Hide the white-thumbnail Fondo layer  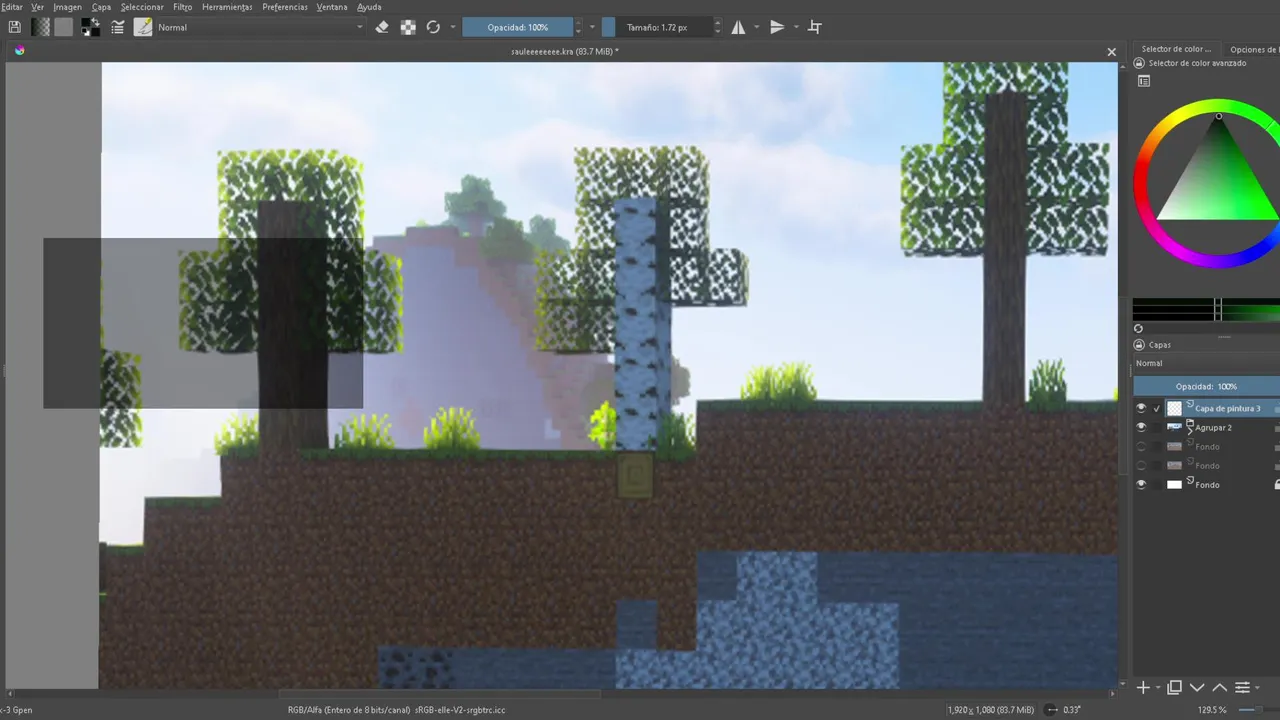(1141, 485)
